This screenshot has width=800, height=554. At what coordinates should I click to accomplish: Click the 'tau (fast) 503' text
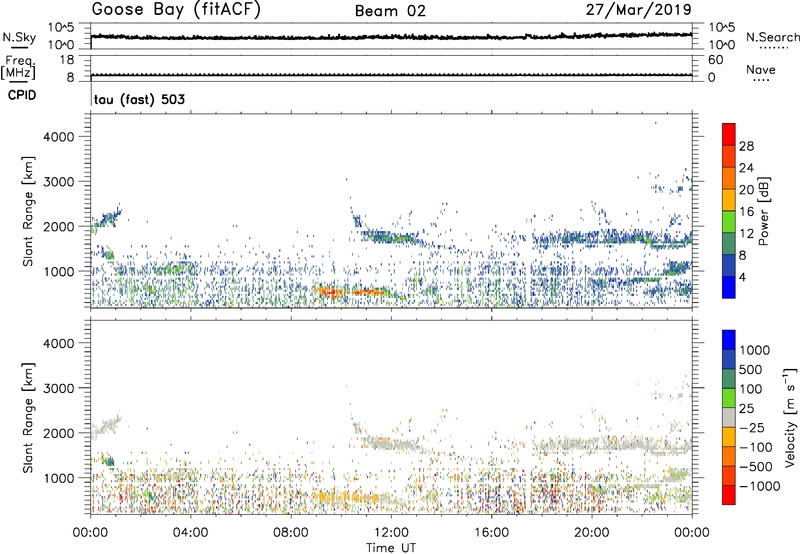tap(139, 99)
